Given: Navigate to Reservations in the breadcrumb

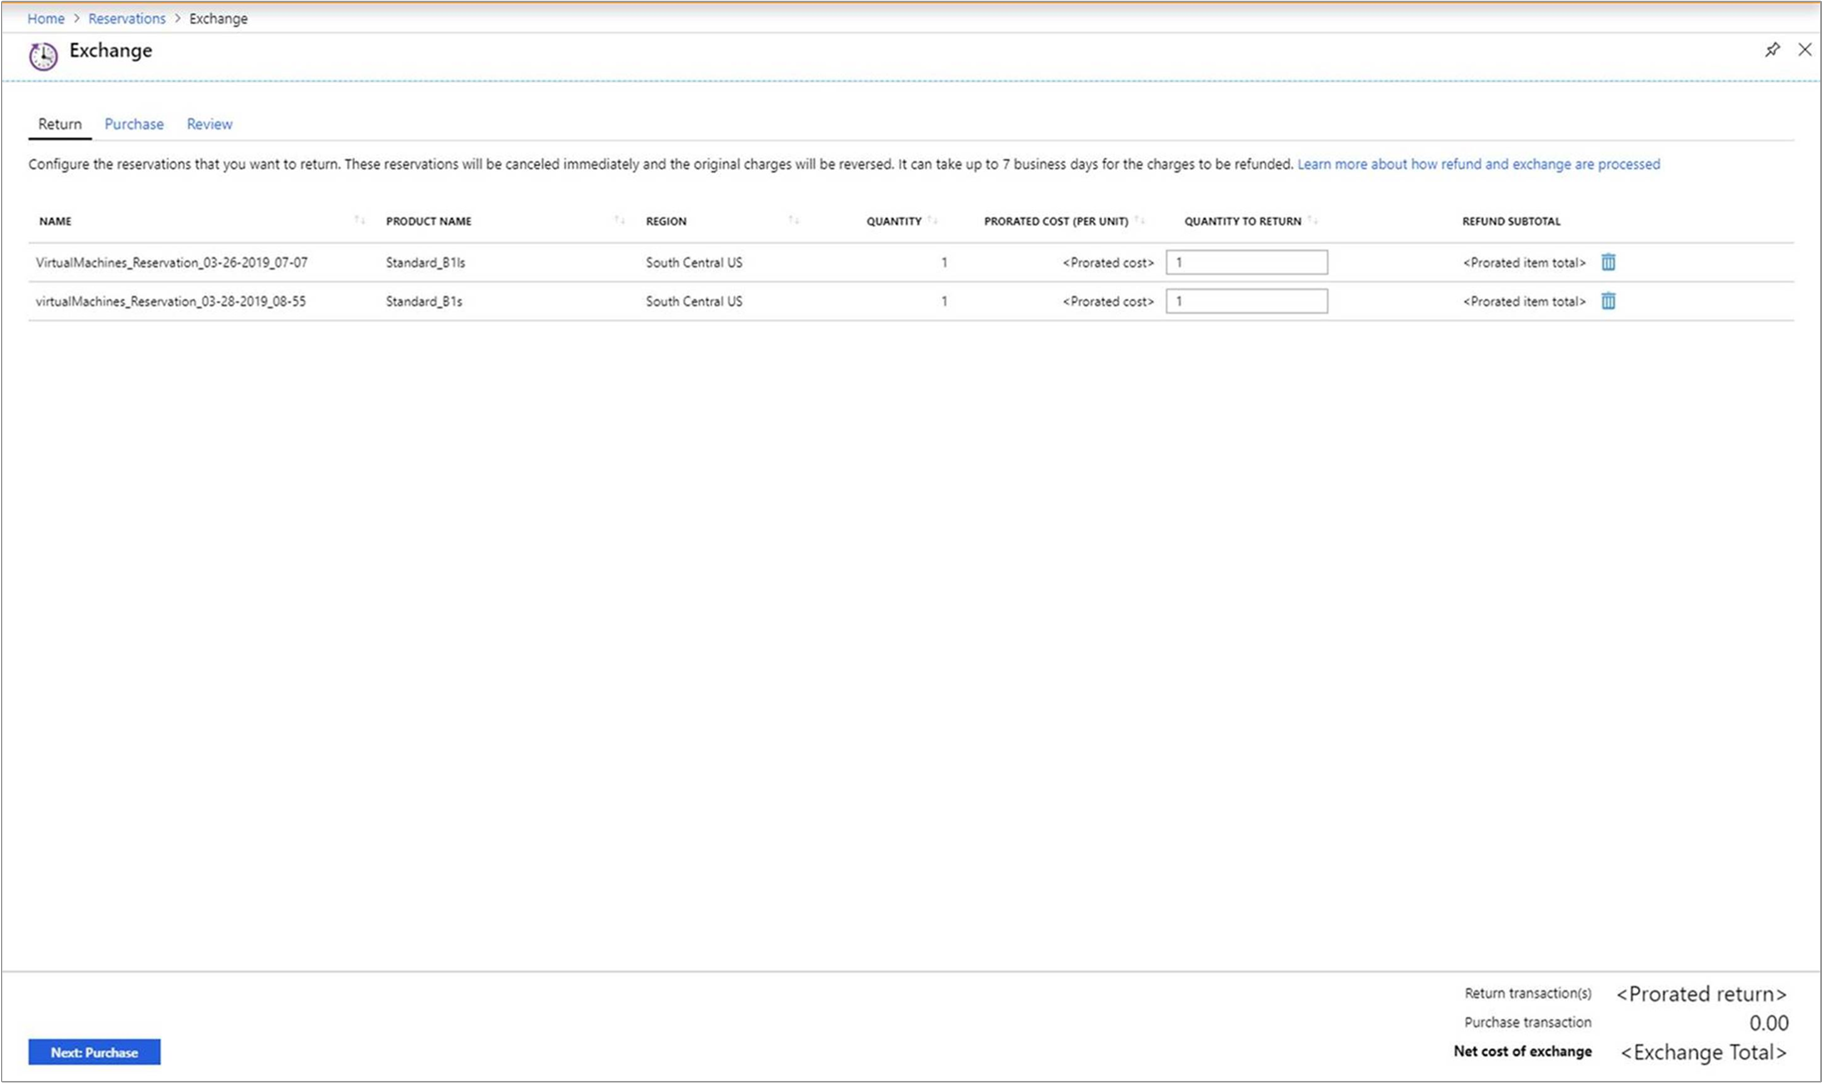Looking at the screenshot, I should coord(127,18).
